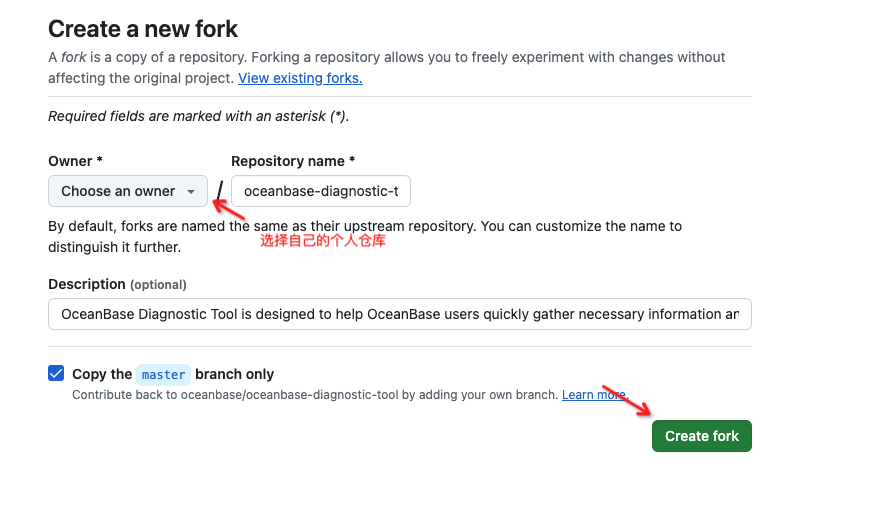Click the "Owner *" field label
877x507 pixels.
pyautogui.click(x=75, y=161)
